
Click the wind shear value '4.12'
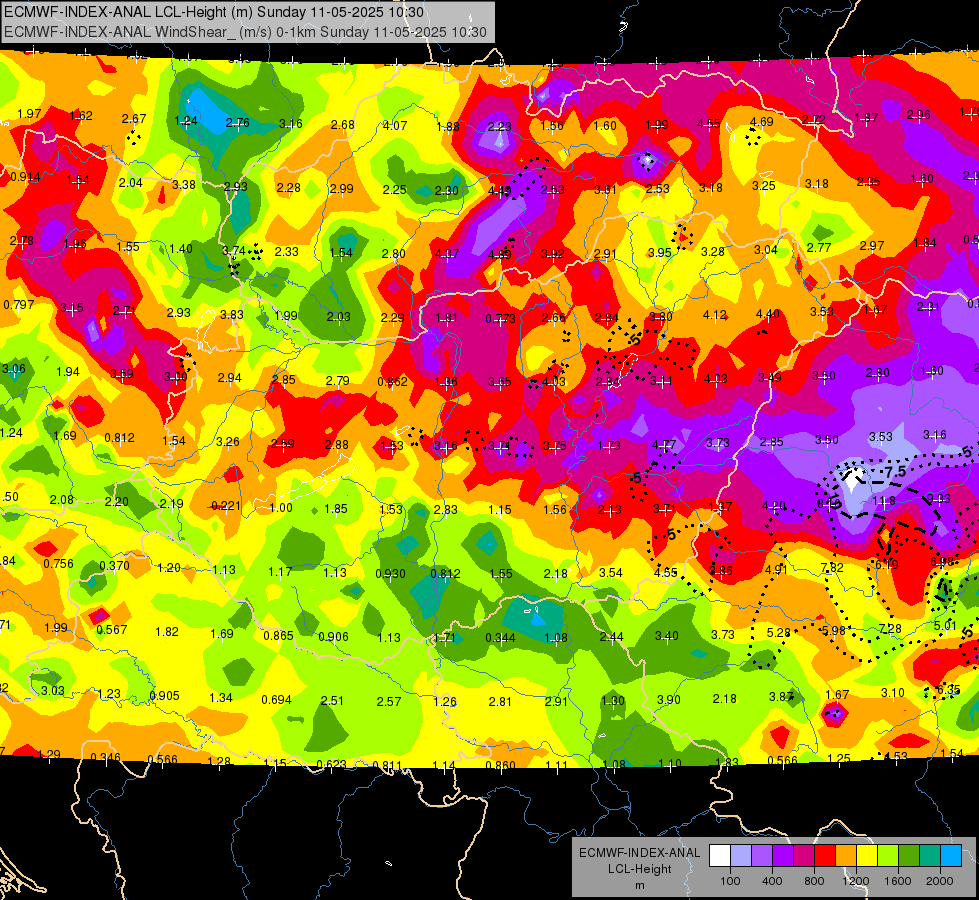(714, 315)
